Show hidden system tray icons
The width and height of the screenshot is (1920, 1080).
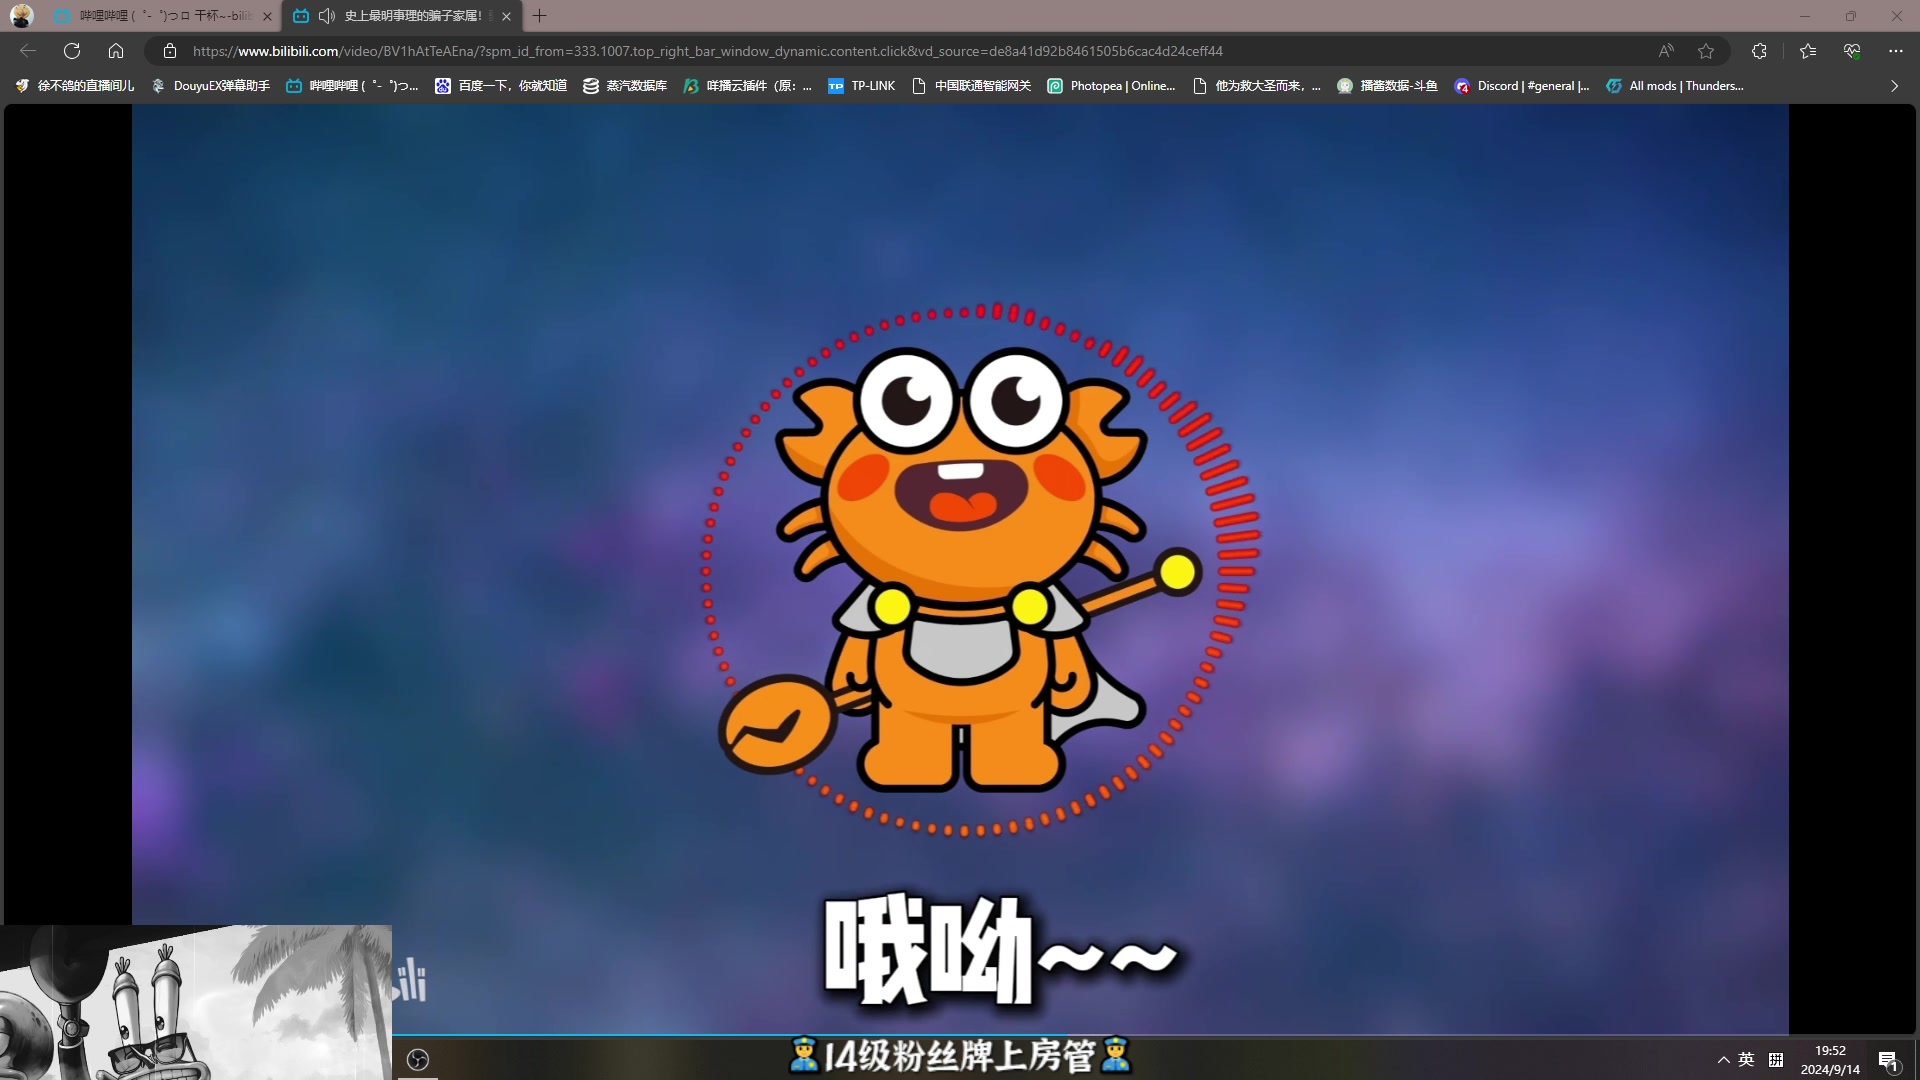tap(1723, 1060)
